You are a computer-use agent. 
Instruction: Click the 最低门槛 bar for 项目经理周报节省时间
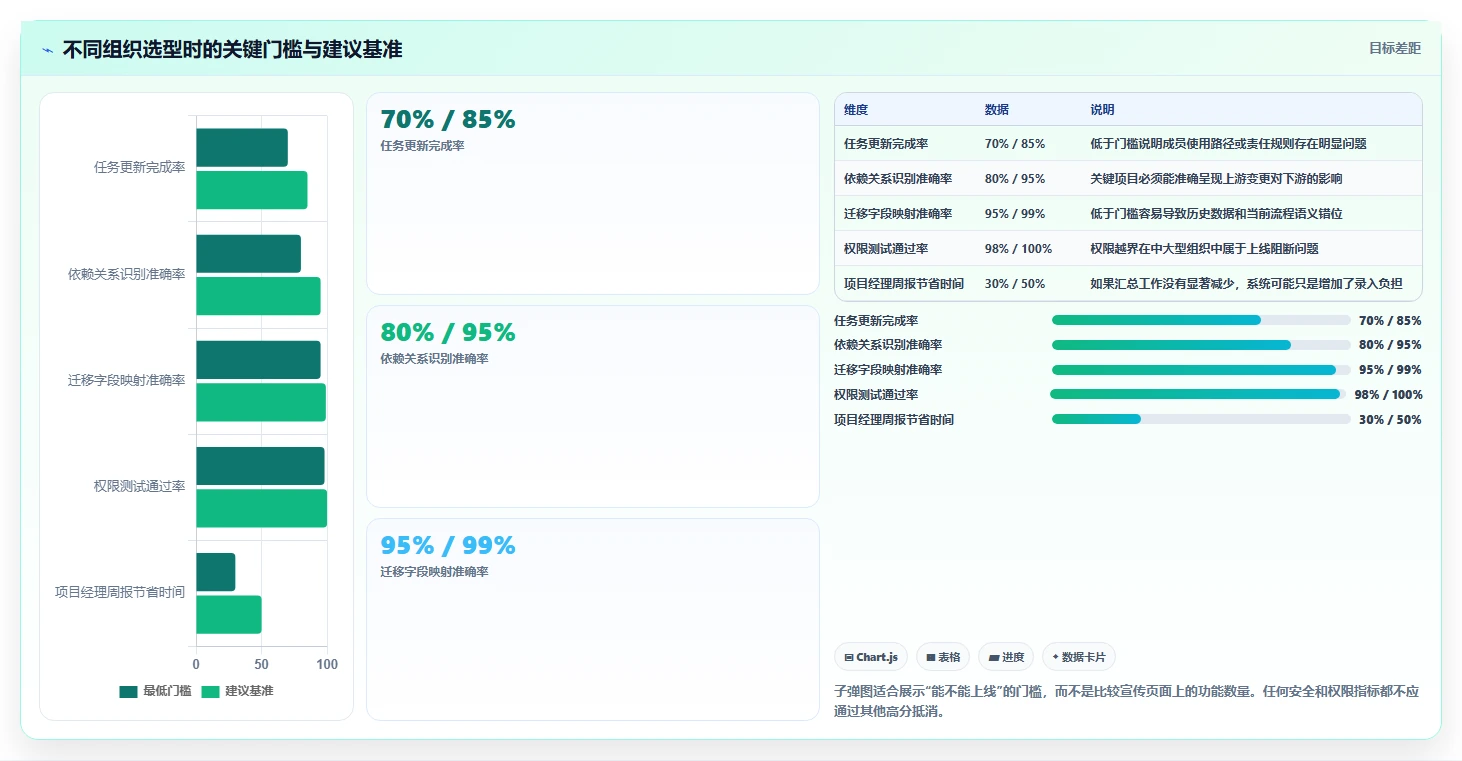[x=216, y=572]
